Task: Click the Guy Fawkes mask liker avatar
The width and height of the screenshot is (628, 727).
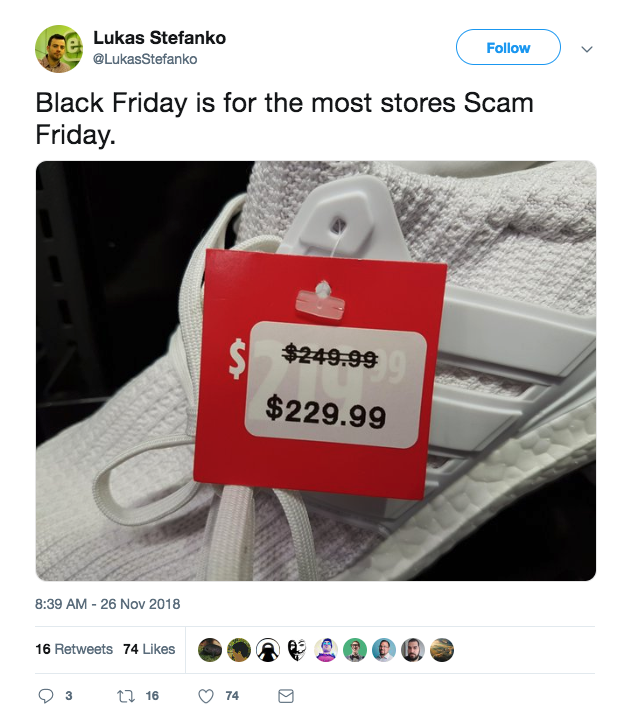Action: click(297, 650)
